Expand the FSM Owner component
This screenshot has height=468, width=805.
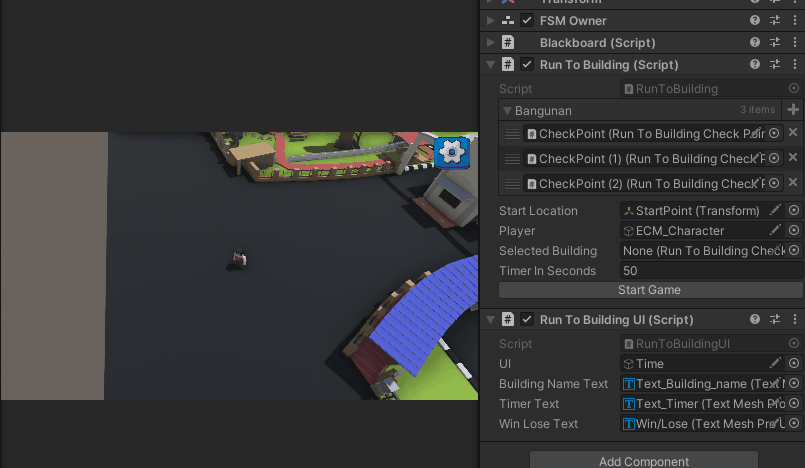(x=490, y=20)
